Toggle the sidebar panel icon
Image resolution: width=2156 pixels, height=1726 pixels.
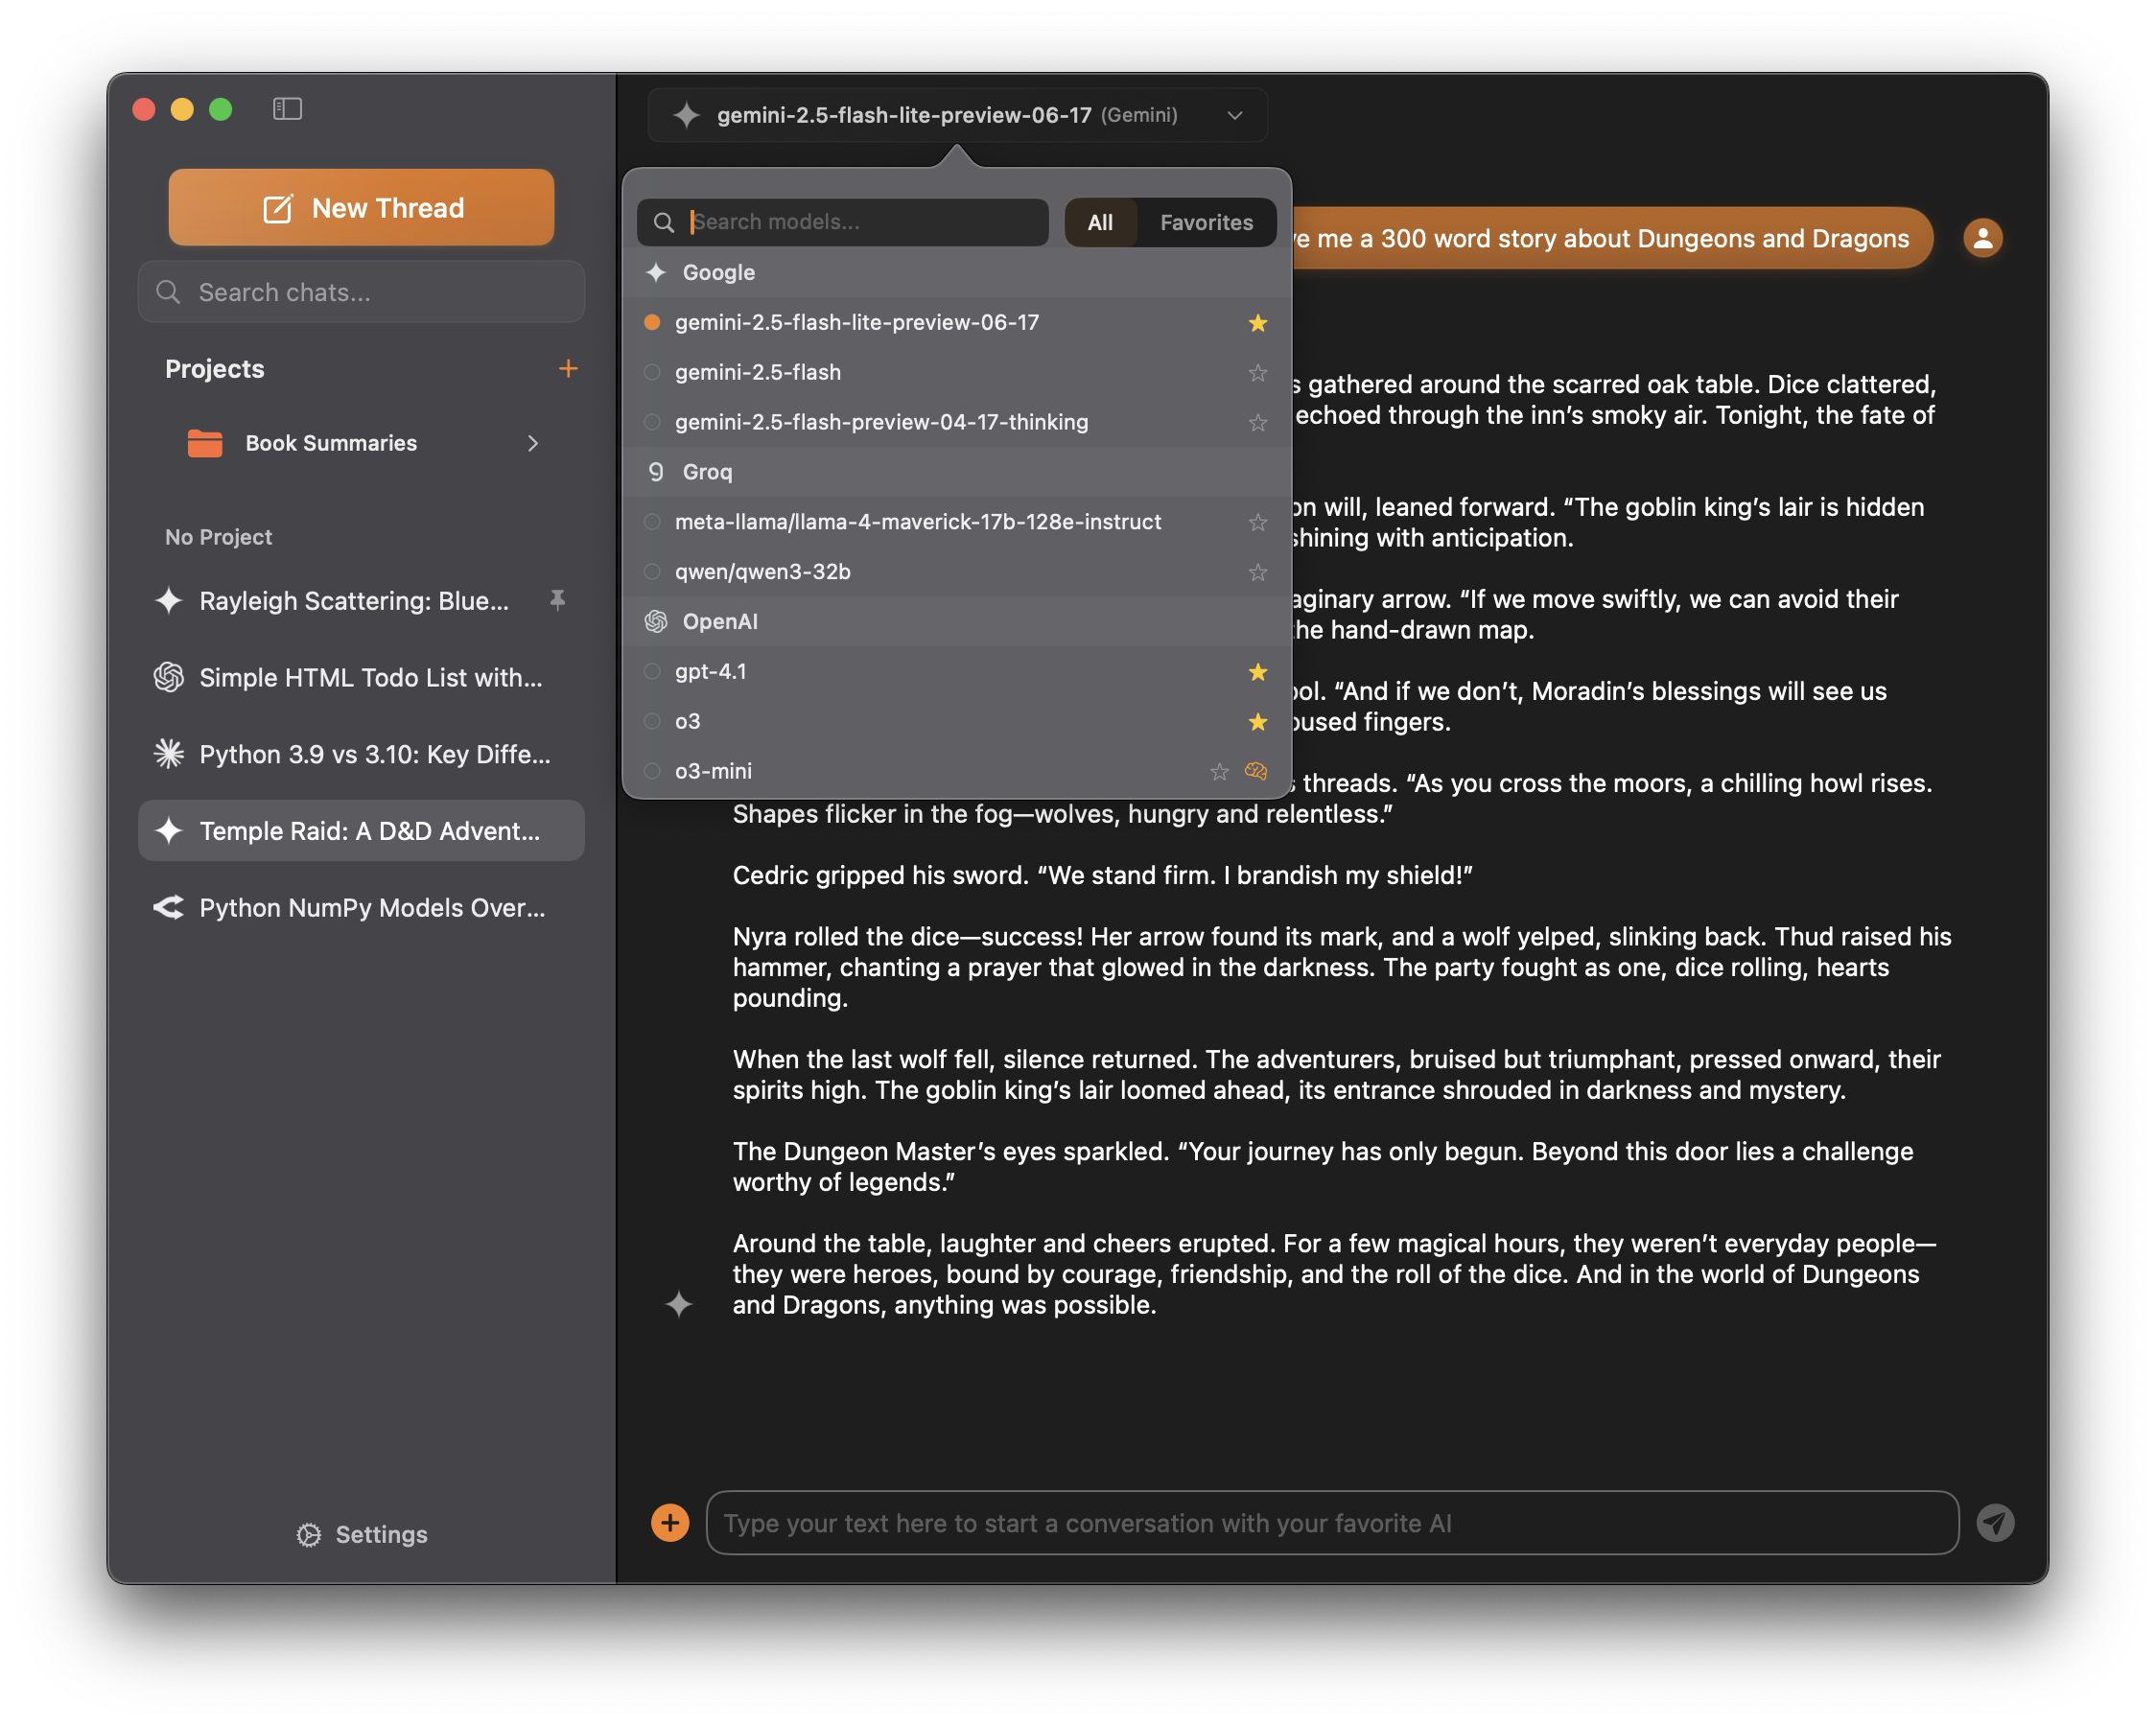287,109
